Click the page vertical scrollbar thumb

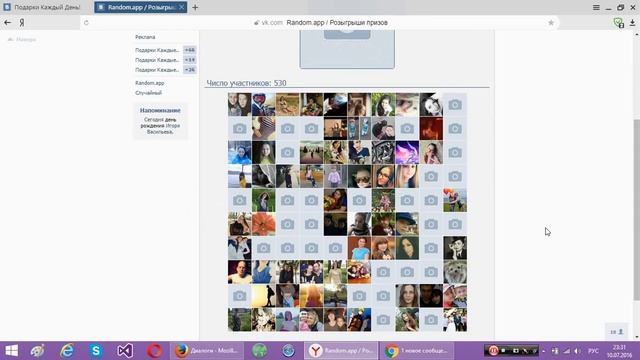pyautogui.click(x=637, y=210)
